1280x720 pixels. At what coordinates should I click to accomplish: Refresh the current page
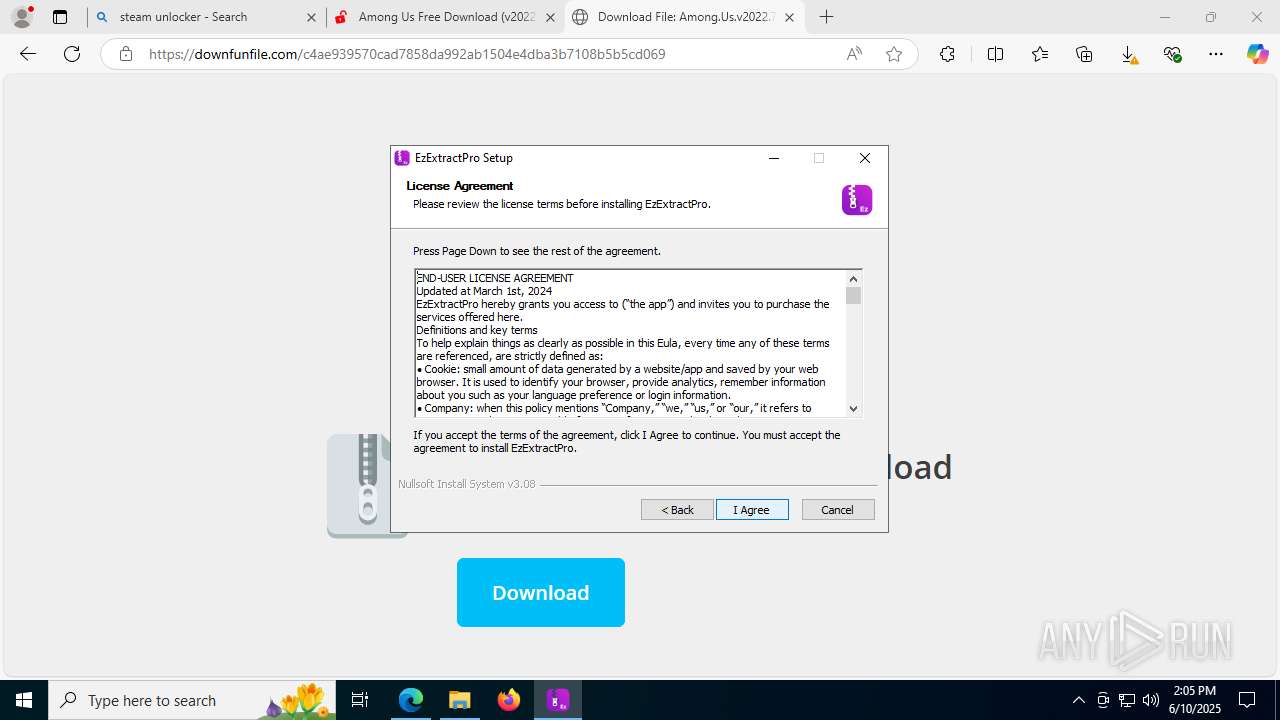pos(72,54)
